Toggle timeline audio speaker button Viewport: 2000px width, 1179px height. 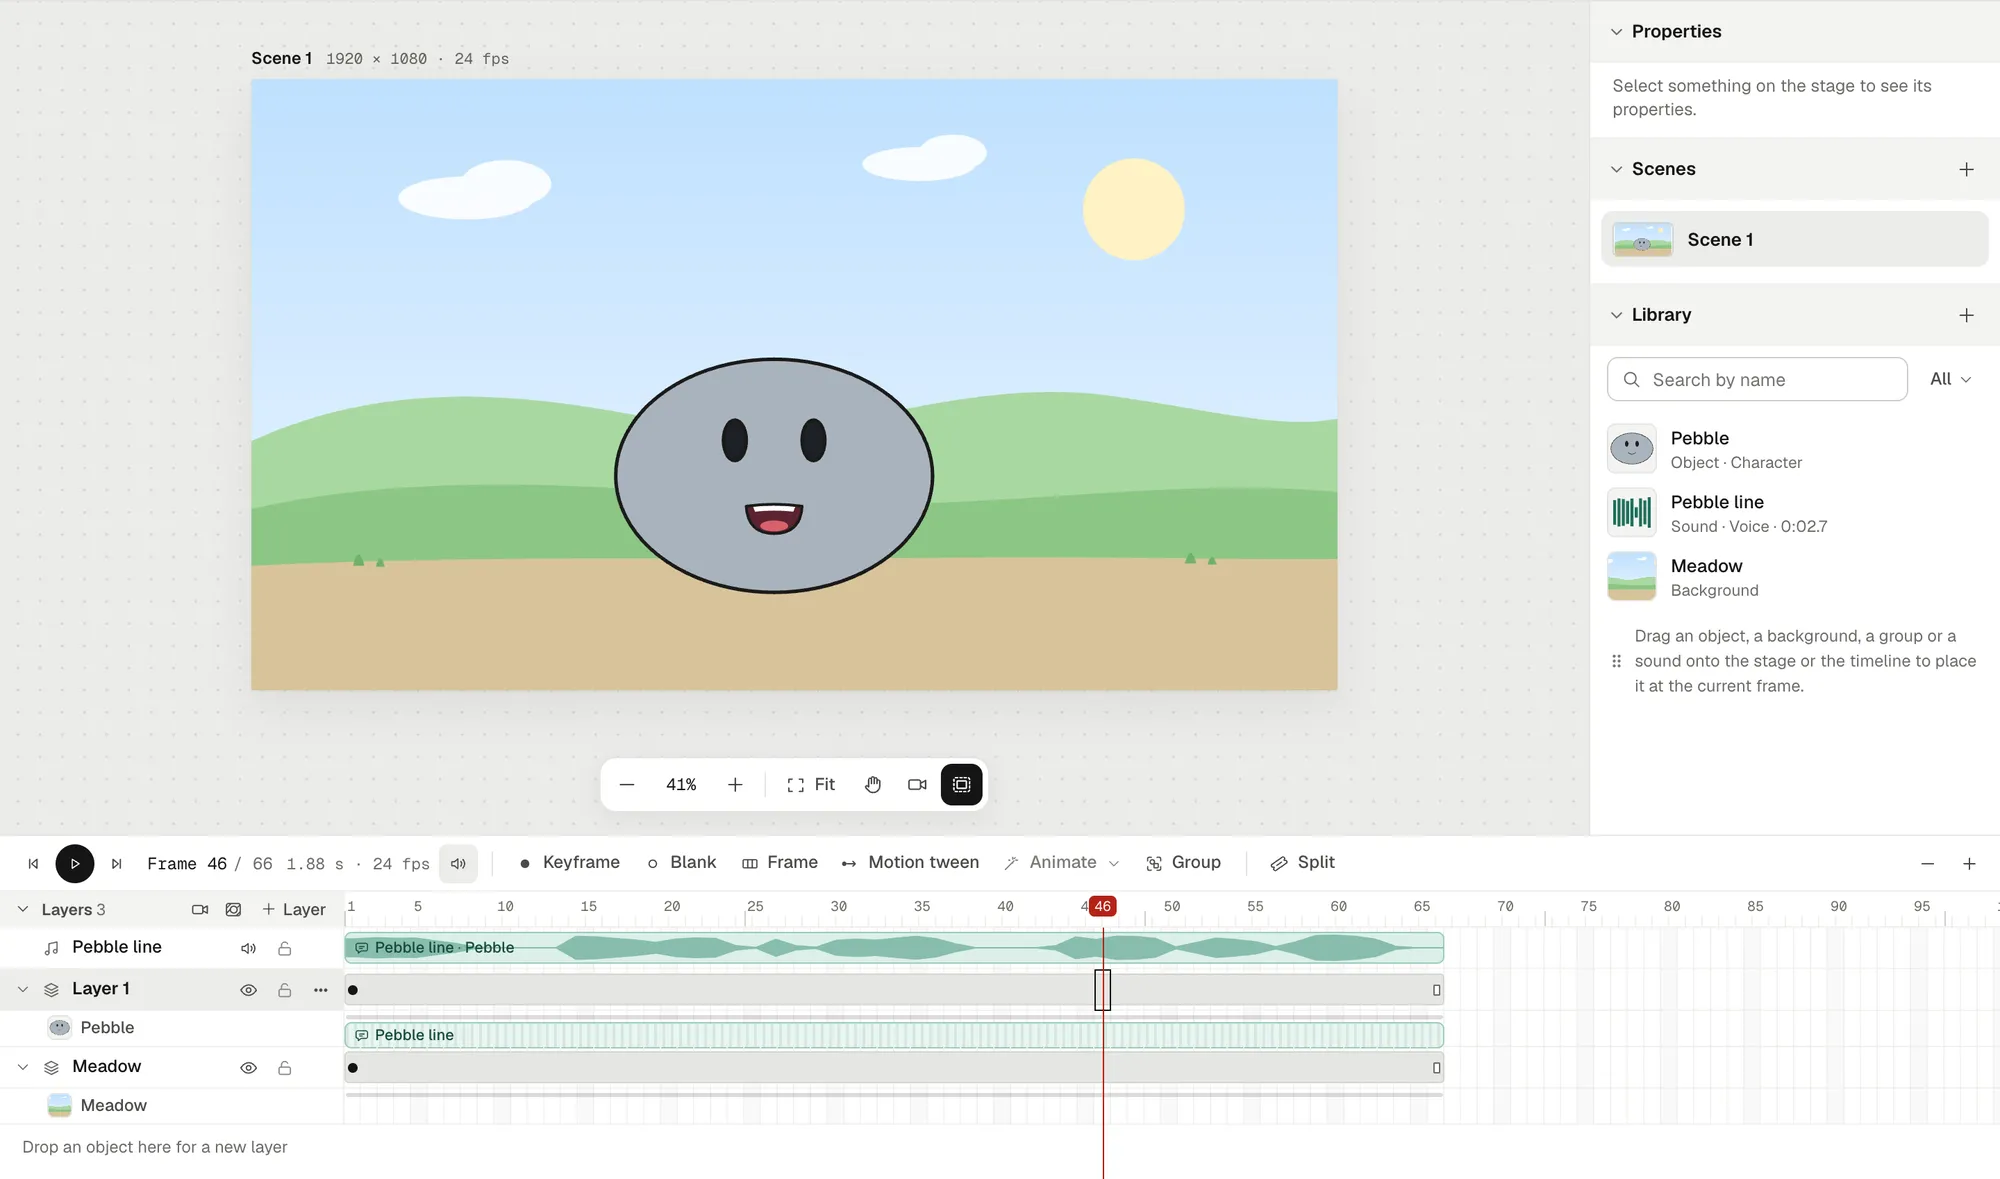(458, 863)
